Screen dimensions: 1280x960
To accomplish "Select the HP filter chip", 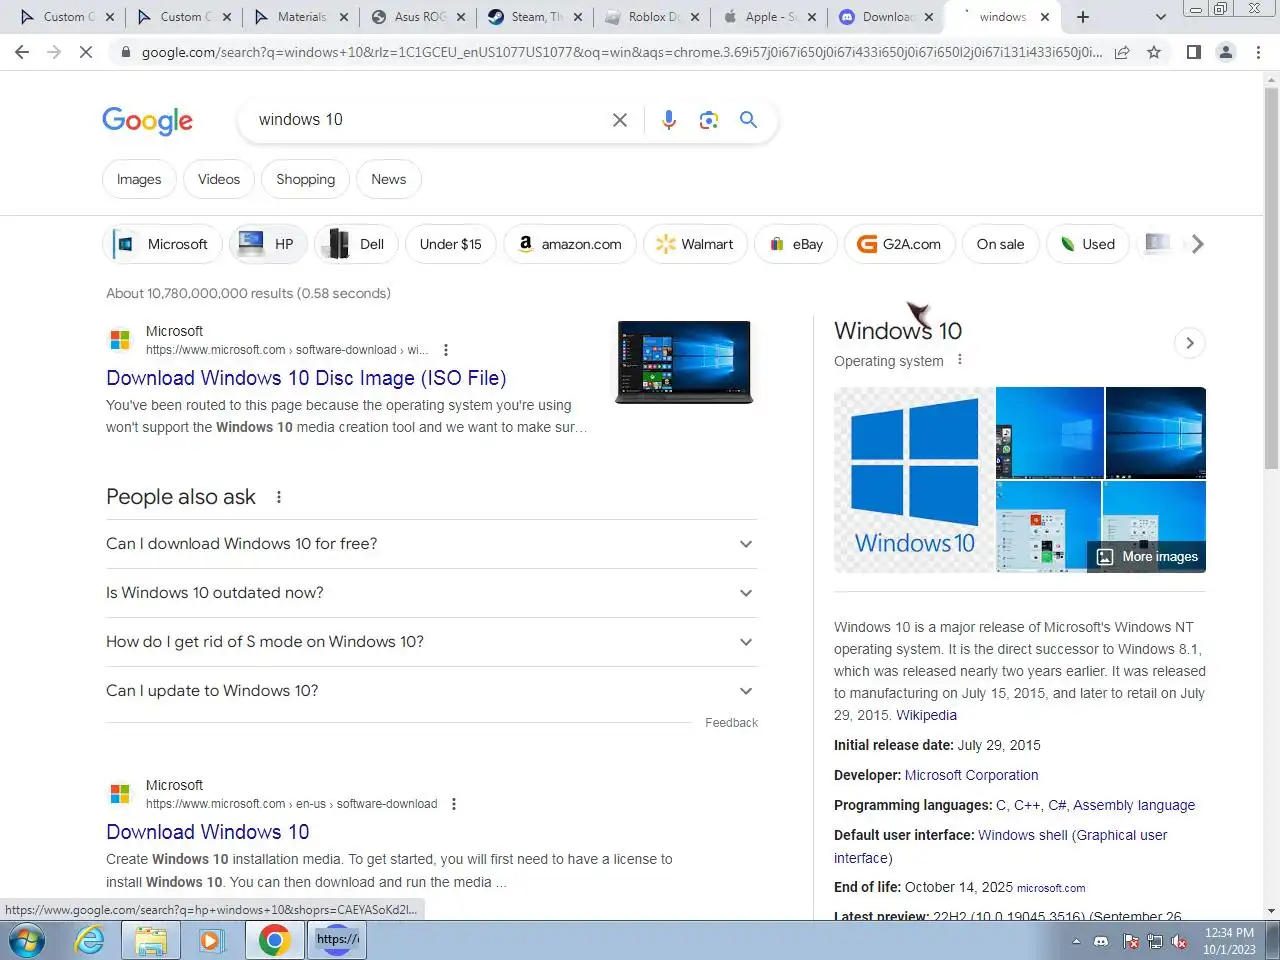I will 268,244.
